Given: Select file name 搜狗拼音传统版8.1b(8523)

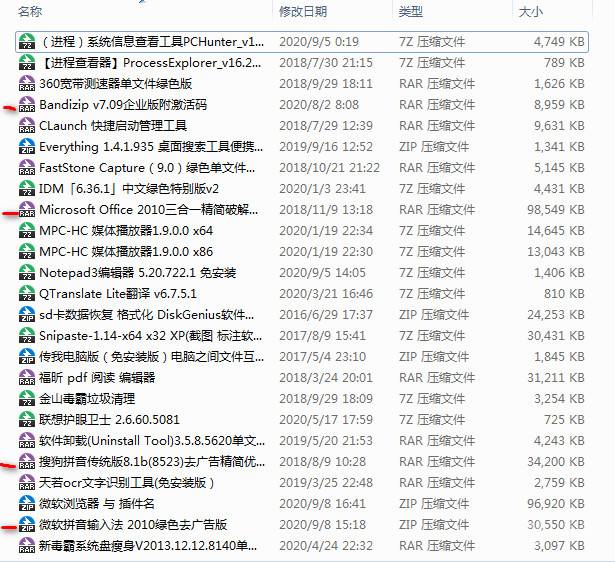Looking at the screenshot, I should coord(152,462).
